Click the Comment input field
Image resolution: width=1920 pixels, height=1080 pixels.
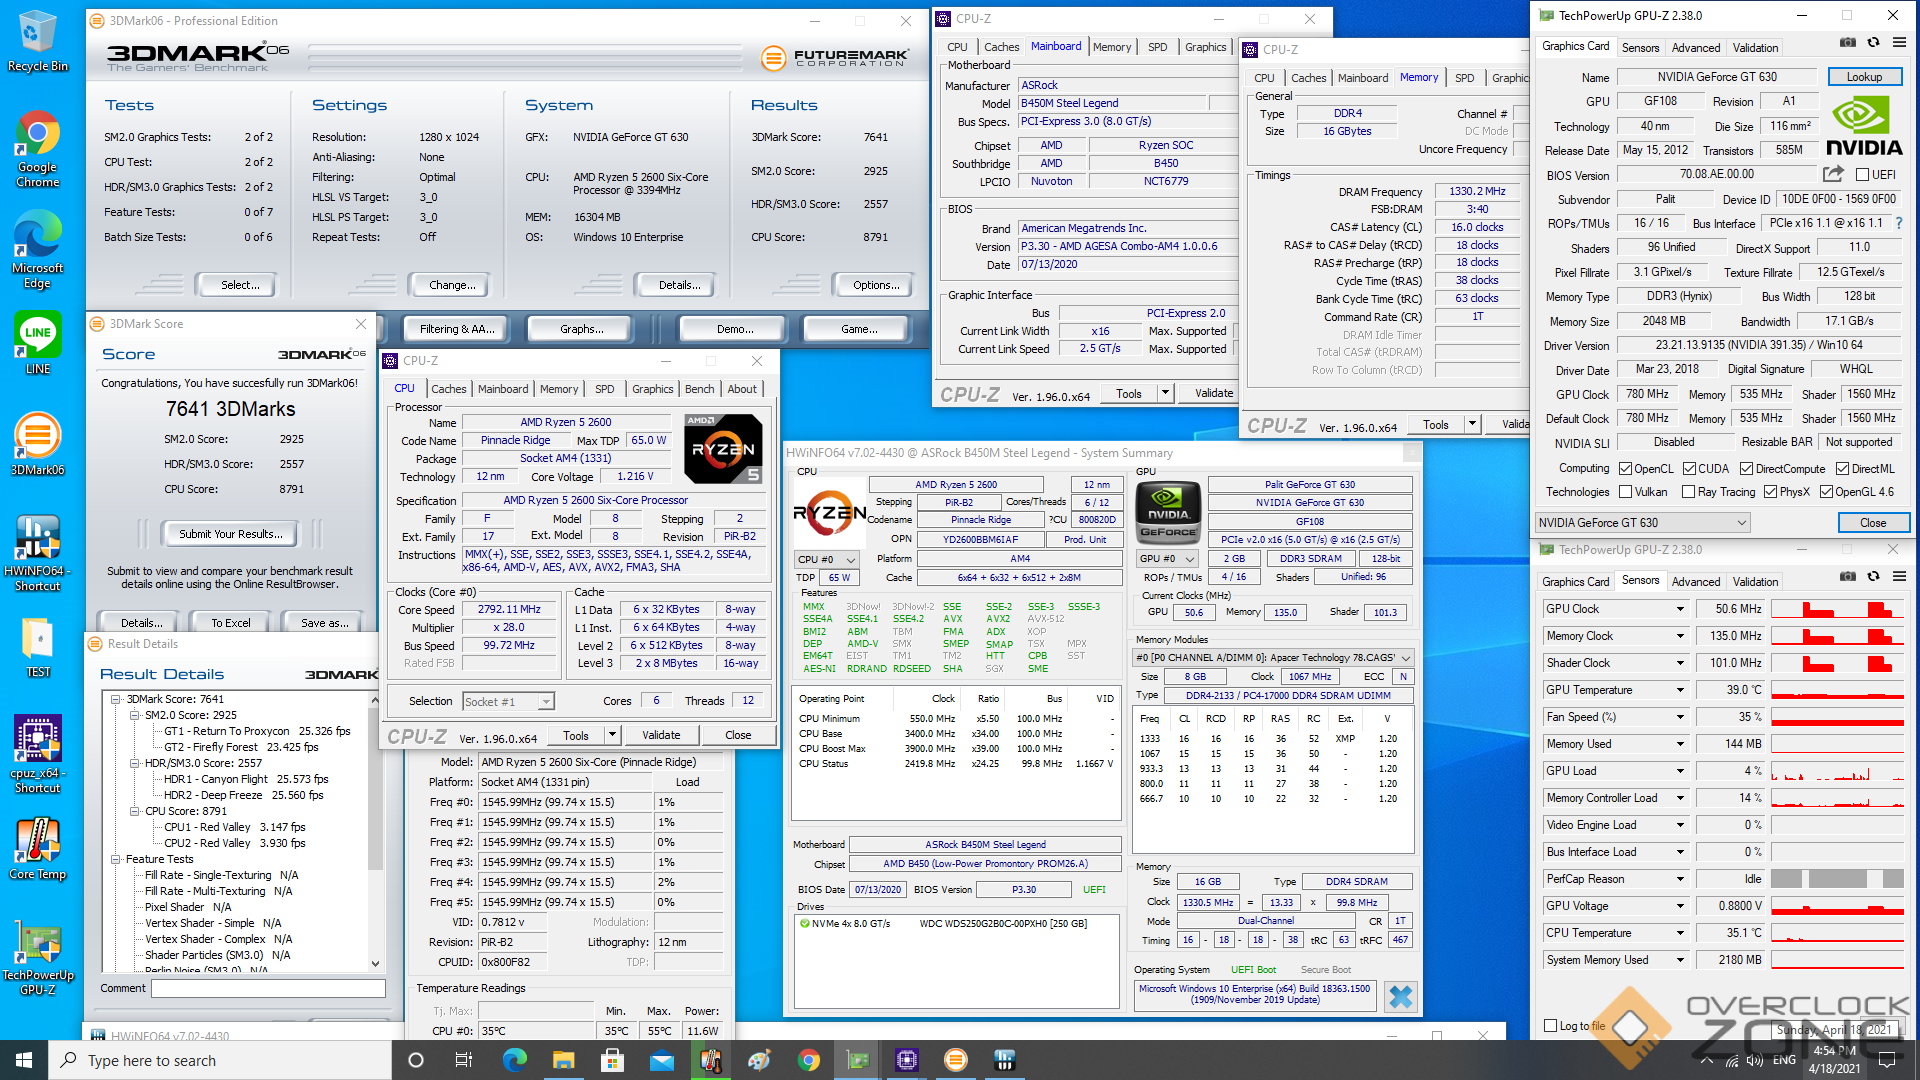tap(268, 988)
